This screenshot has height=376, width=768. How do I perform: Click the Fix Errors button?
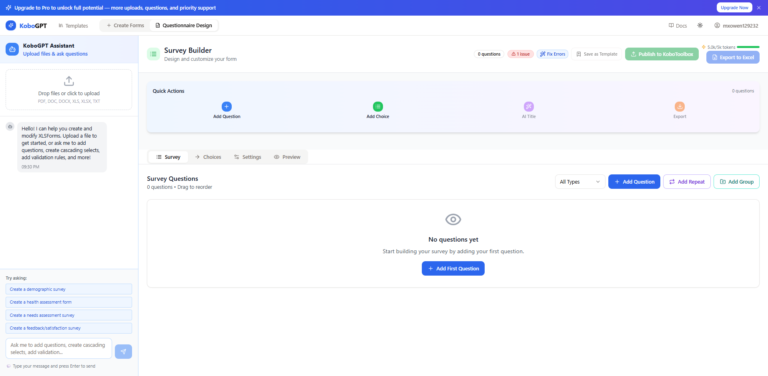(x=552, y=54)
